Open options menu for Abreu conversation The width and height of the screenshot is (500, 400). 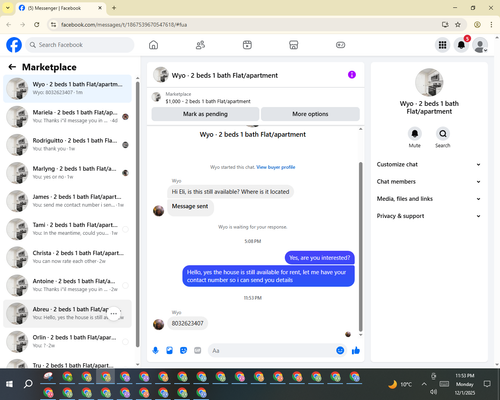[114, 313]
